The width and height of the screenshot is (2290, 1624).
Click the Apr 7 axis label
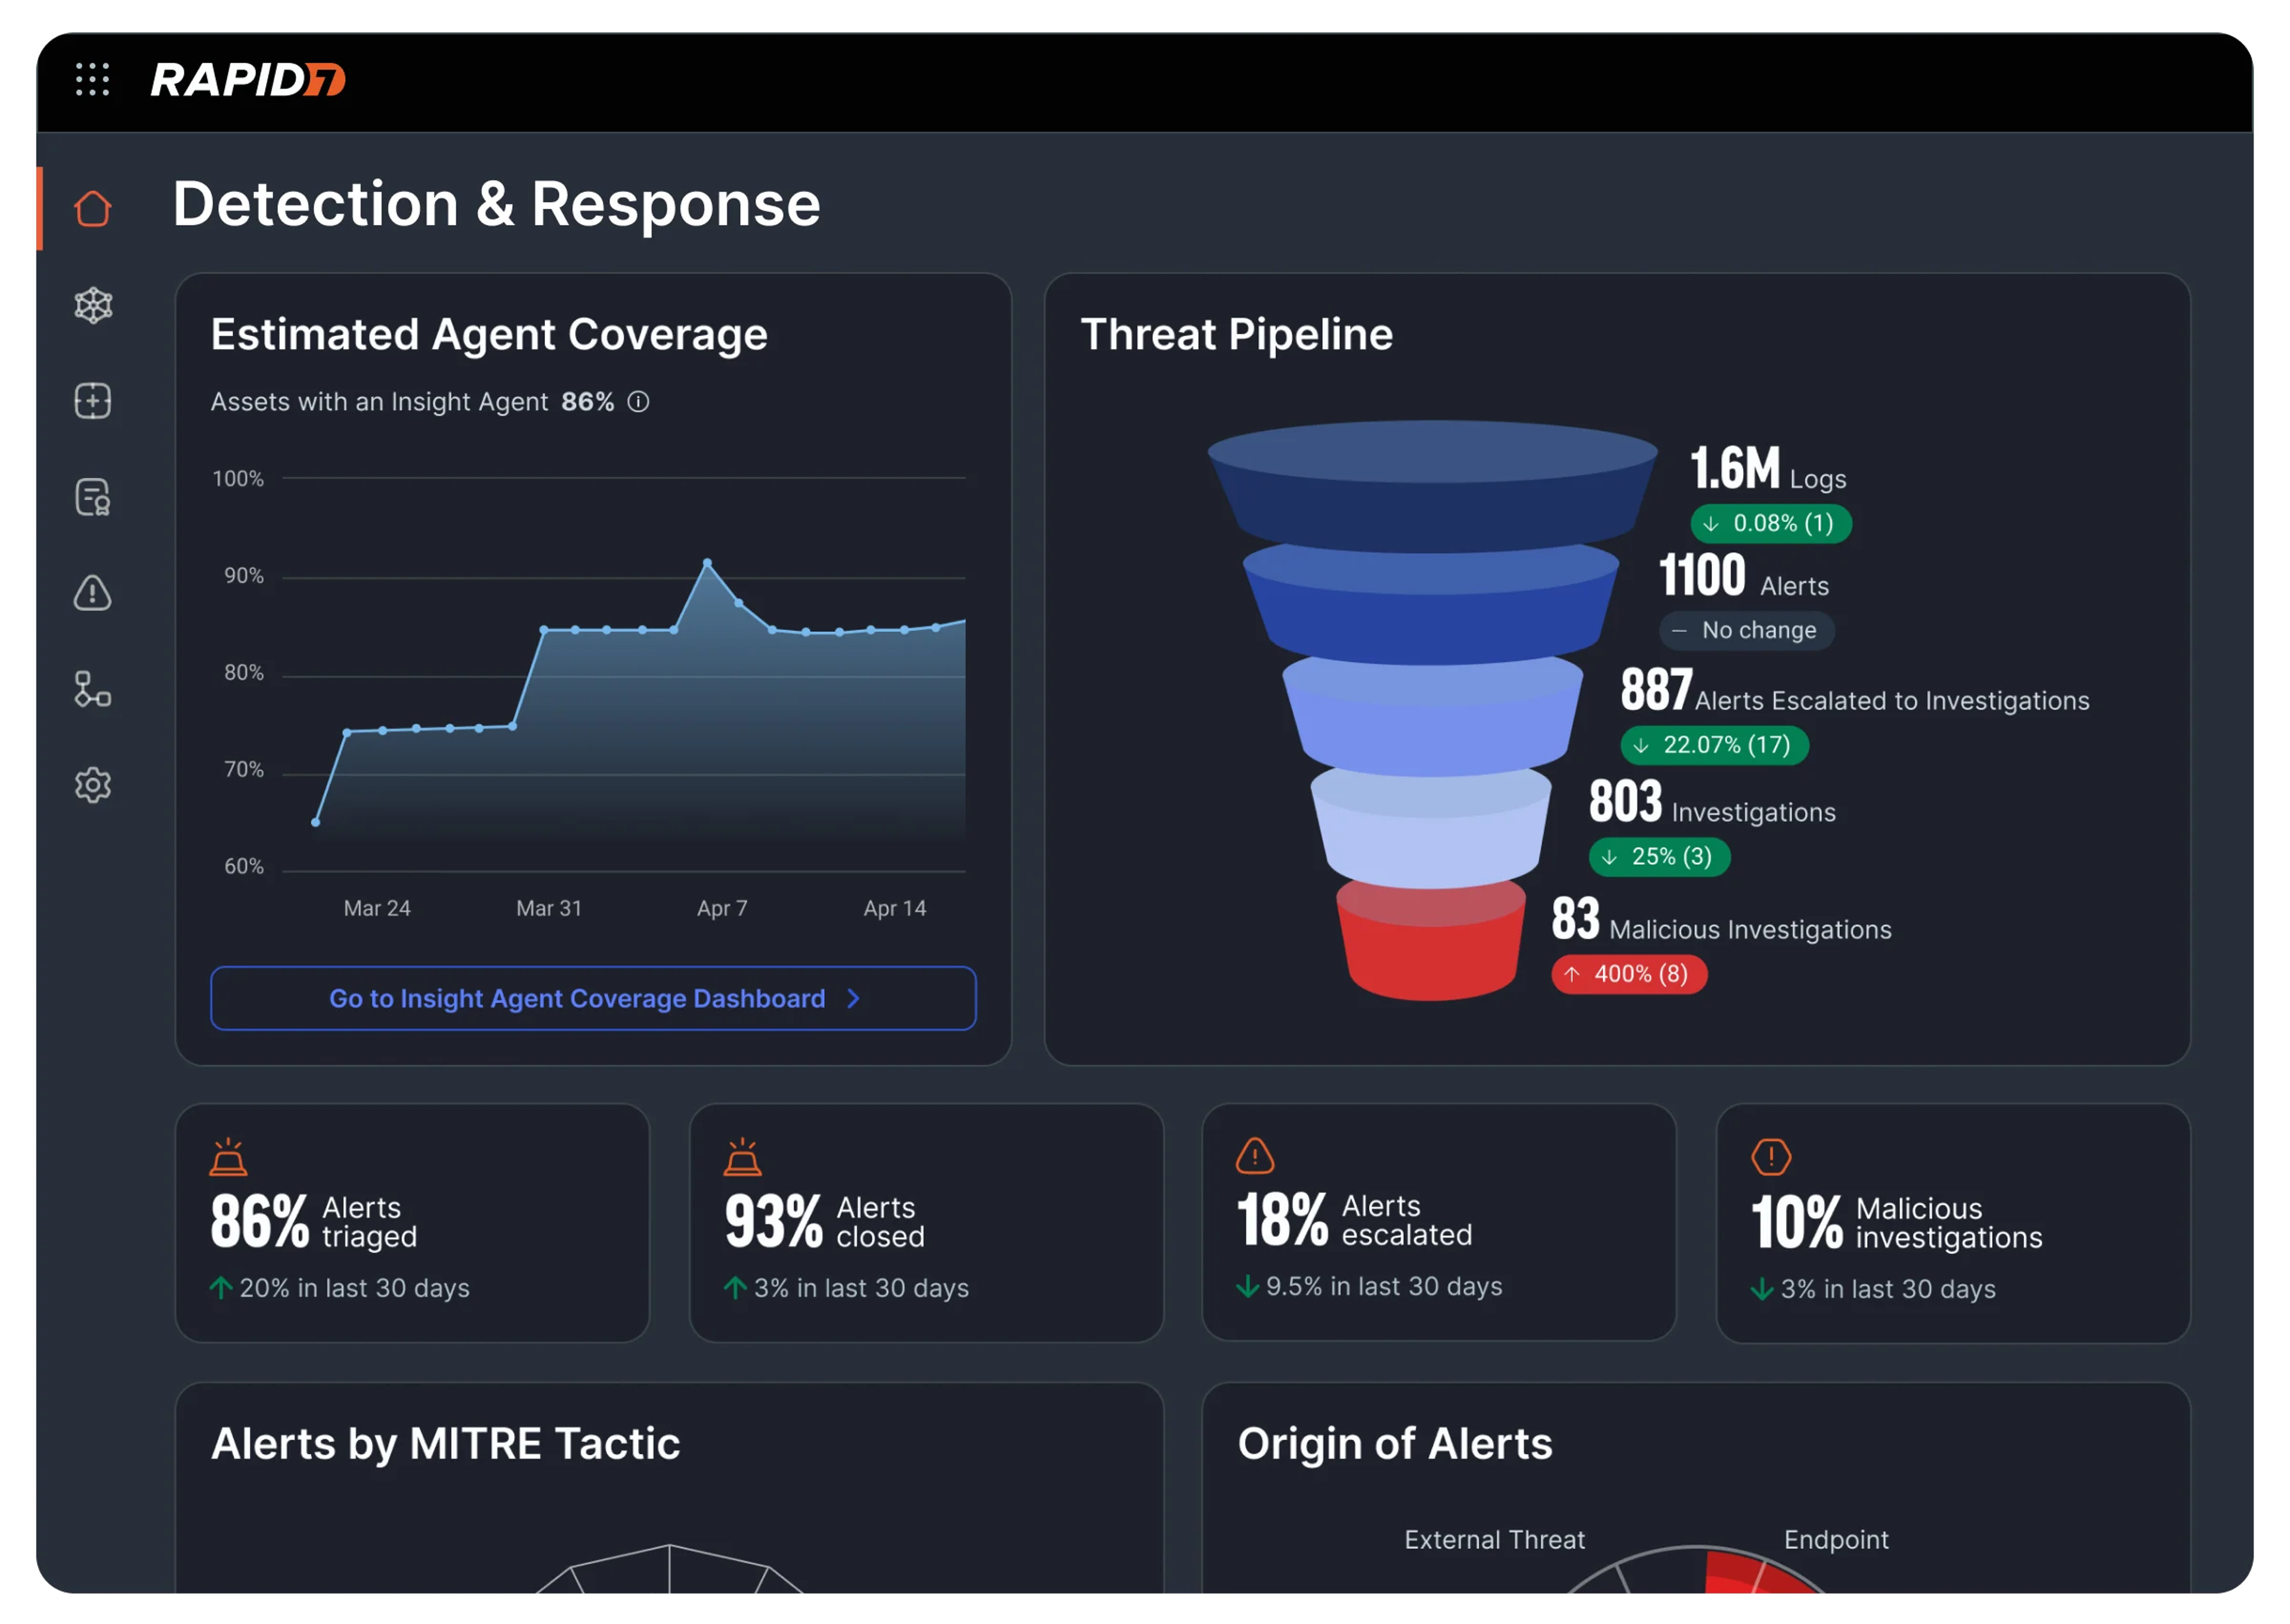(722, 908)
